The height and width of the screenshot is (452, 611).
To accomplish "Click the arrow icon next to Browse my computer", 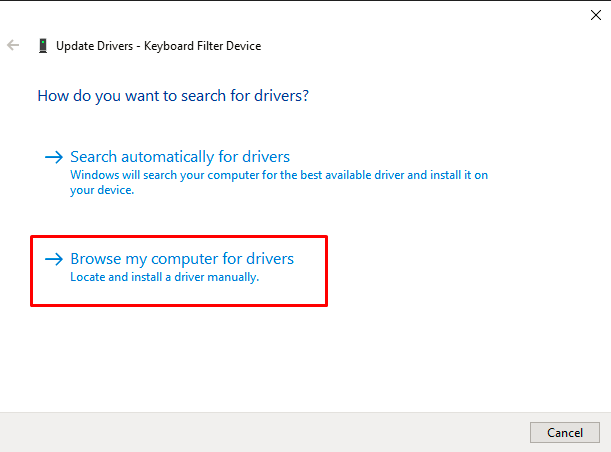I will pyautogui.click(x=54, y=259).
